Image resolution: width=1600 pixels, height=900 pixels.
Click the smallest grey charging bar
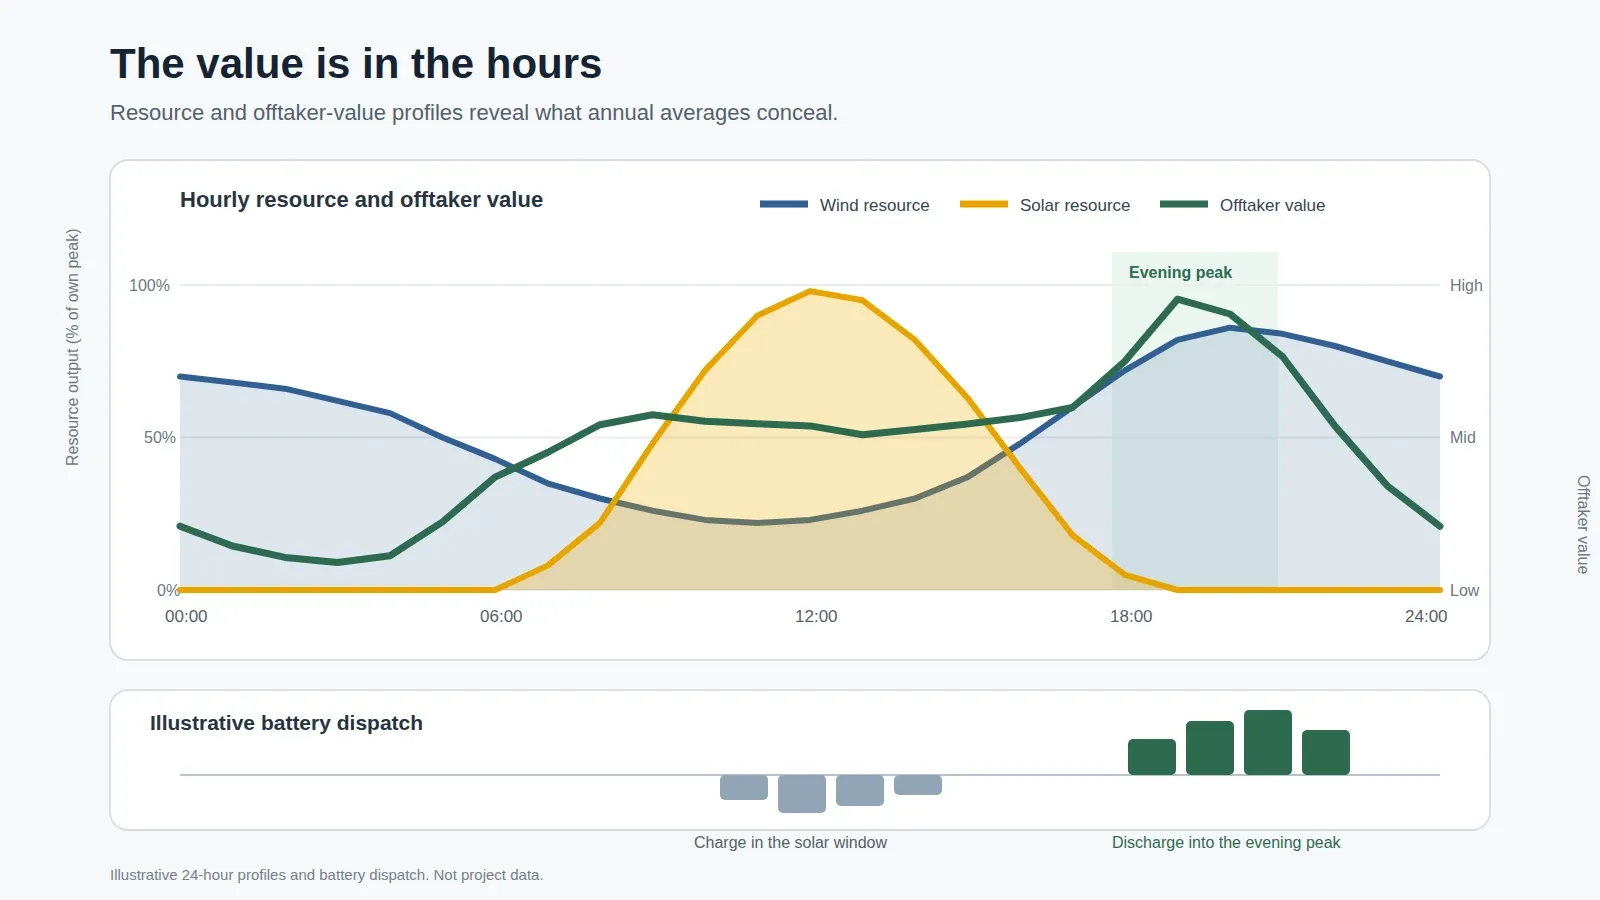click(918, 785)
